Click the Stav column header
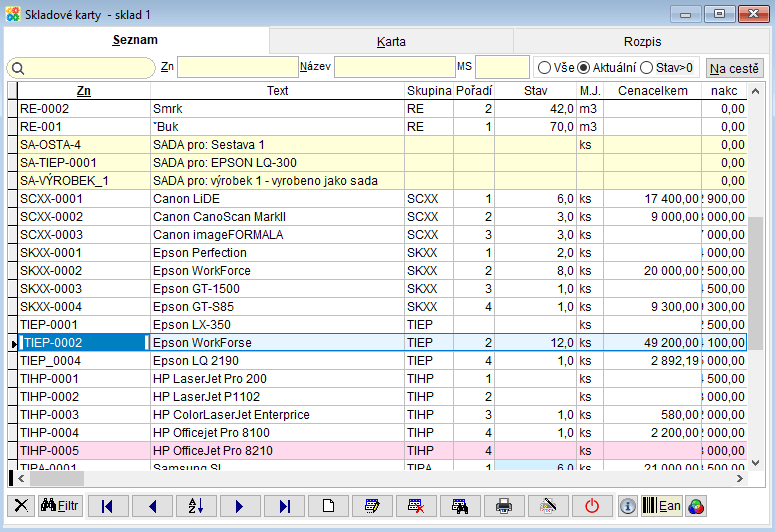Viewport: 775px width, 532px height. [535, 90]
